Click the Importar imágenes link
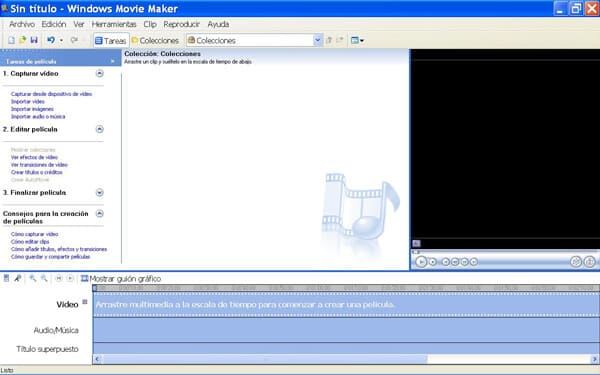 click(32, 109)
